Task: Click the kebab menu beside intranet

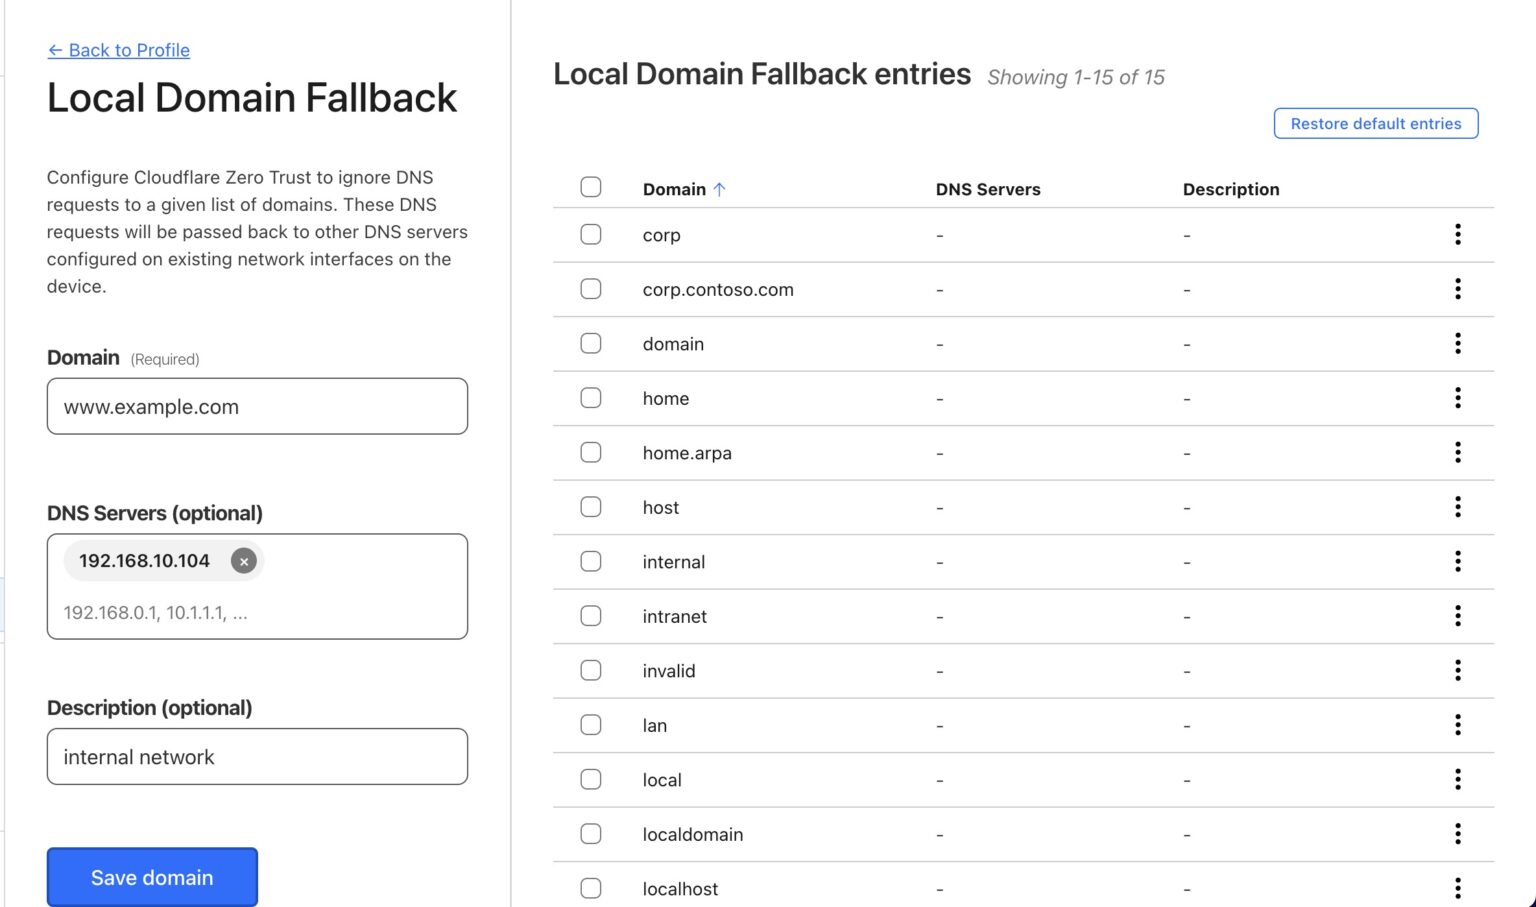Action: point(1458,616)
